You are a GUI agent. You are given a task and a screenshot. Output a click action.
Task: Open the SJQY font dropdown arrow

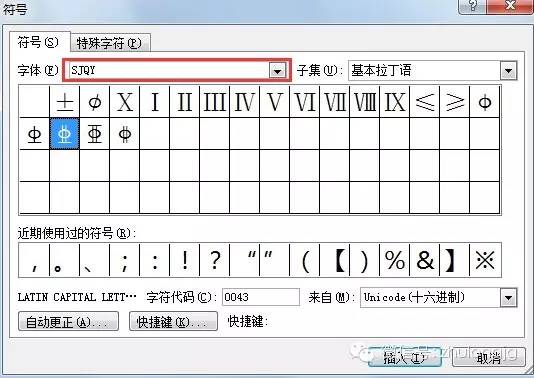pyautogui.click(x=278, y=71)
